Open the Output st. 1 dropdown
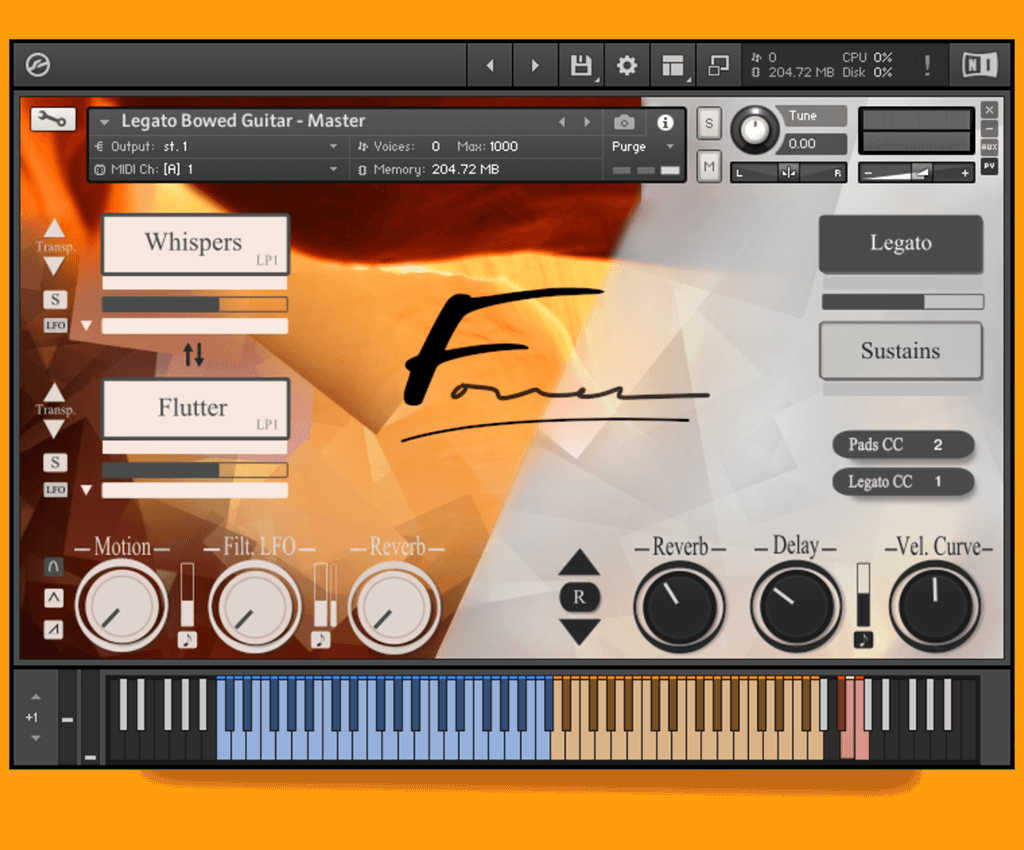 tap(216, 146)
